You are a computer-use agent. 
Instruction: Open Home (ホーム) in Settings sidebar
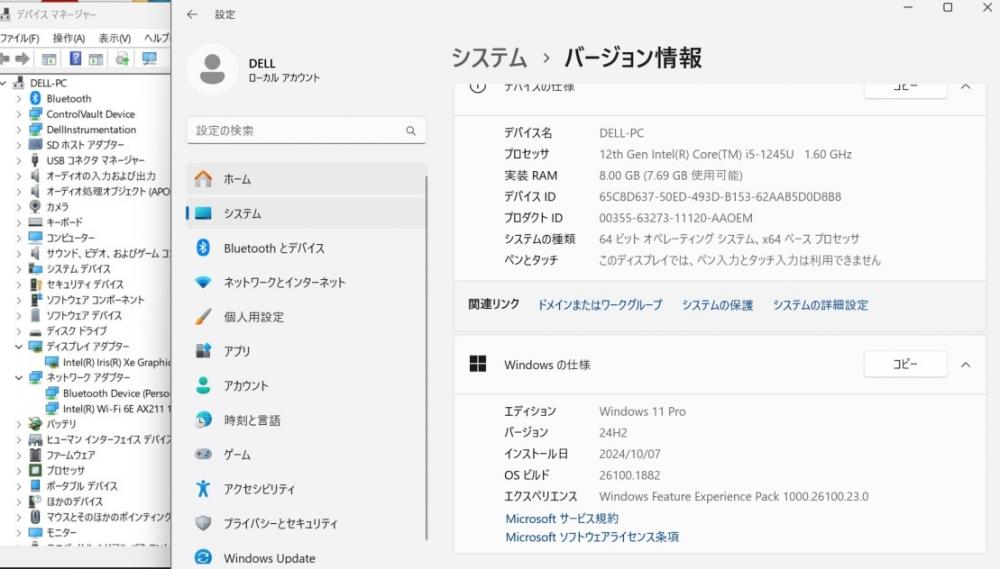click(306, 179)
